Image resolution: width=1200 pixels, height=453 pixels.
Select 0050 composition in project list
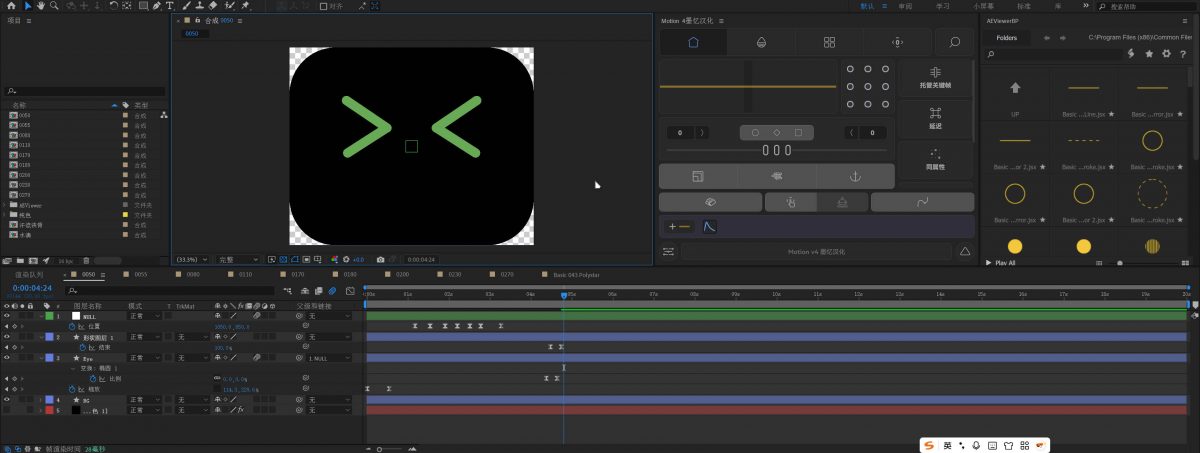point(24,115)
